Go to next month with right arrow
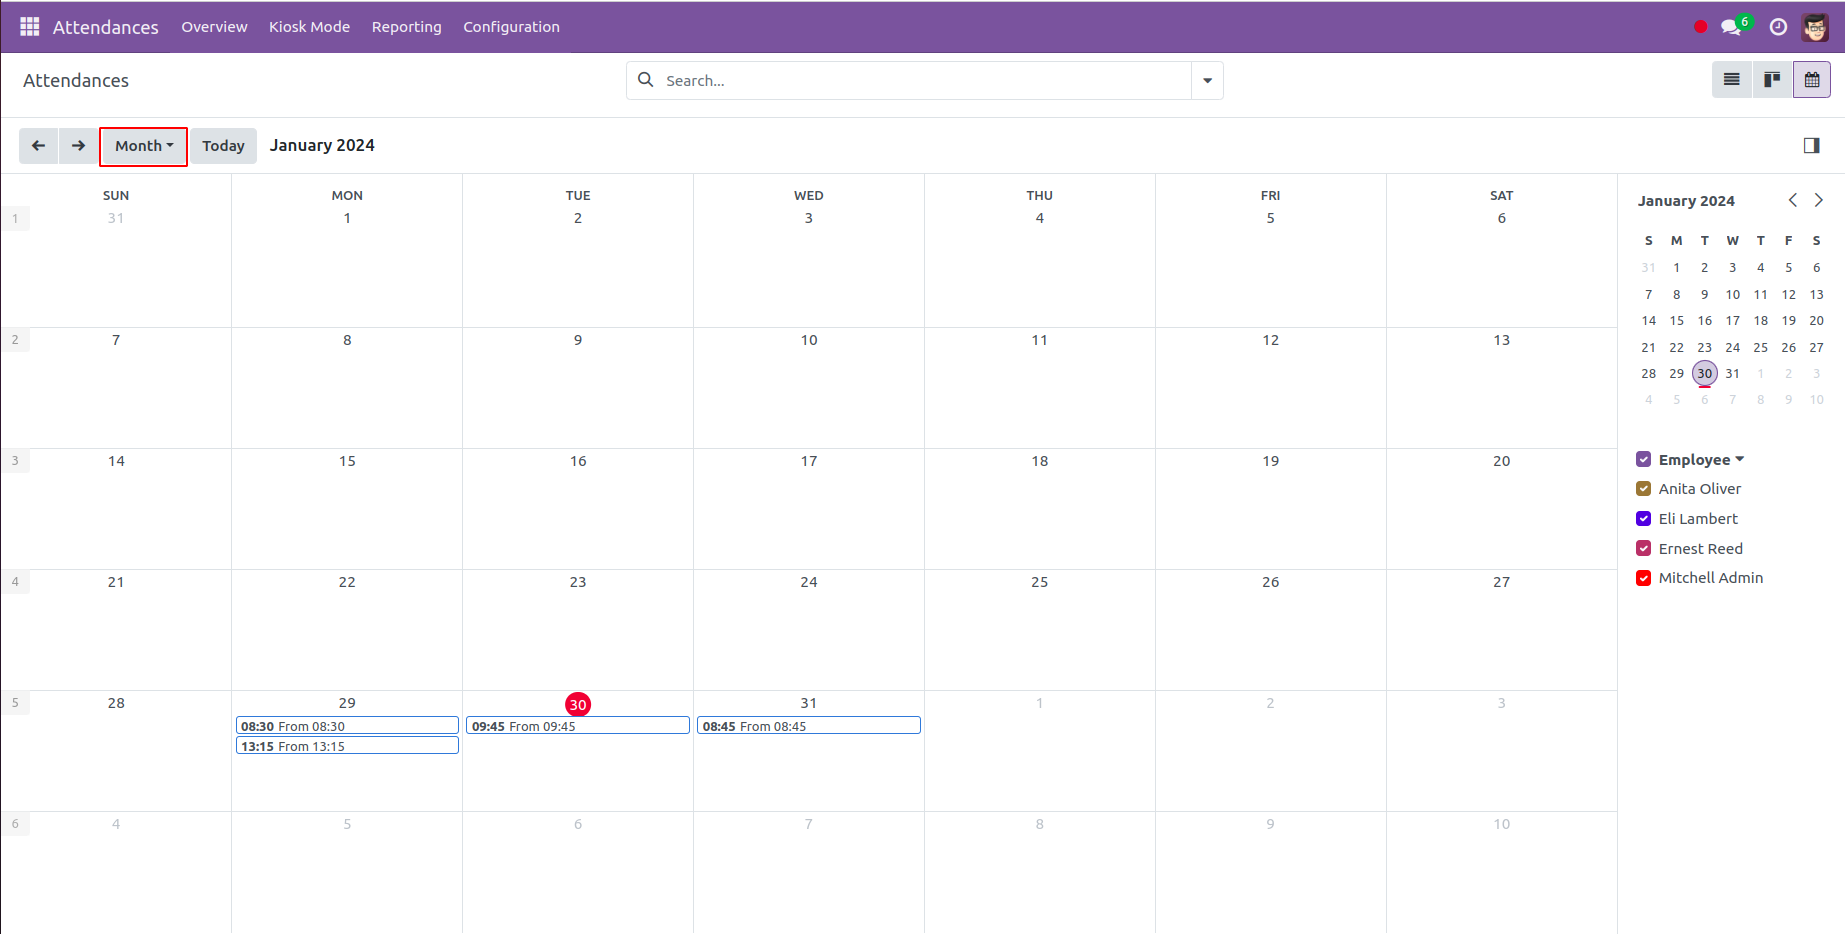This screenshot has width=1845, height=934. point(79,146)
